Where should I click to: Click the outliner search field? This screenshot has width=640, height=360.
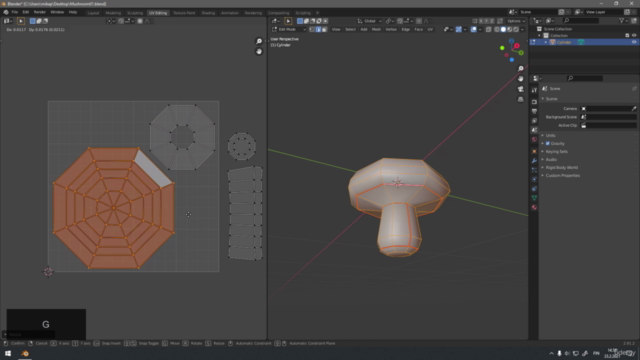(x=581, y=20)
